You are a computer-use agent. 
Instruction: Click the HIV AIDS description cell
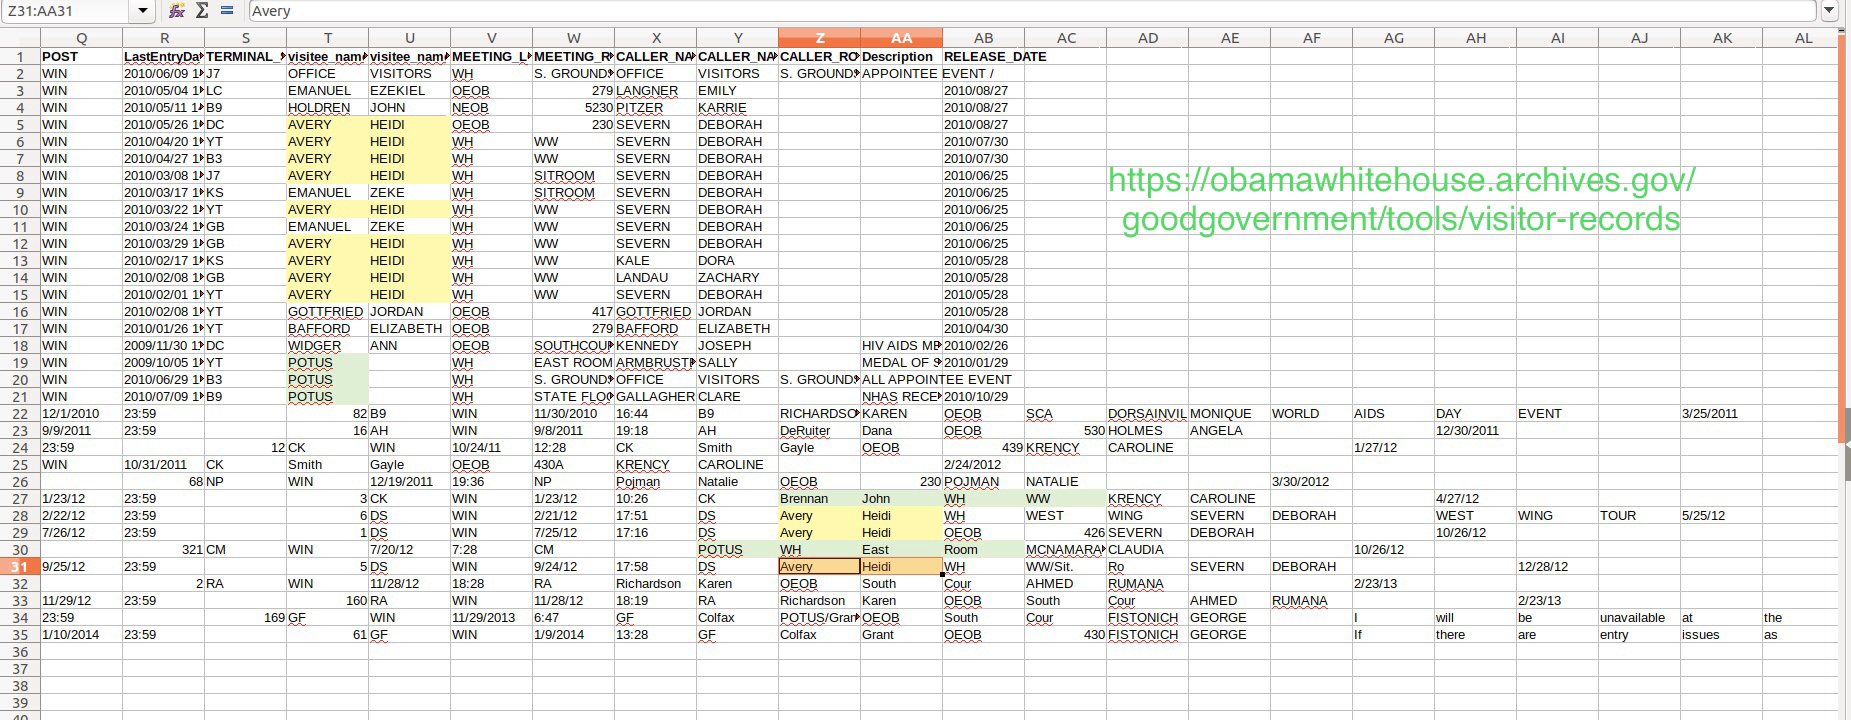click(901, 345)
